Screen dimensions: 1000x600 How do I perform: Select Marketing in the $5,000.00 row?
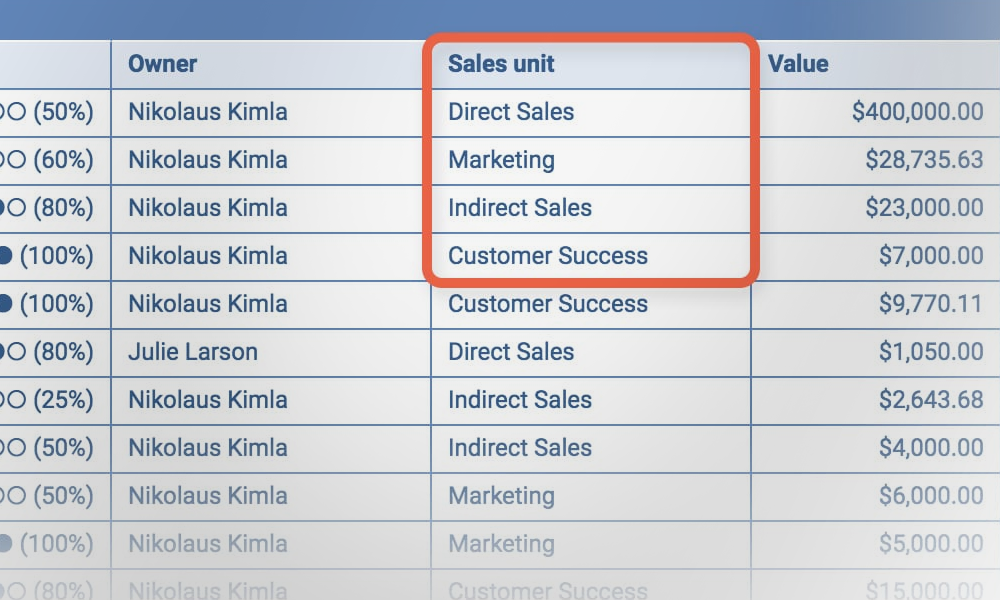[x=501, y=544]
